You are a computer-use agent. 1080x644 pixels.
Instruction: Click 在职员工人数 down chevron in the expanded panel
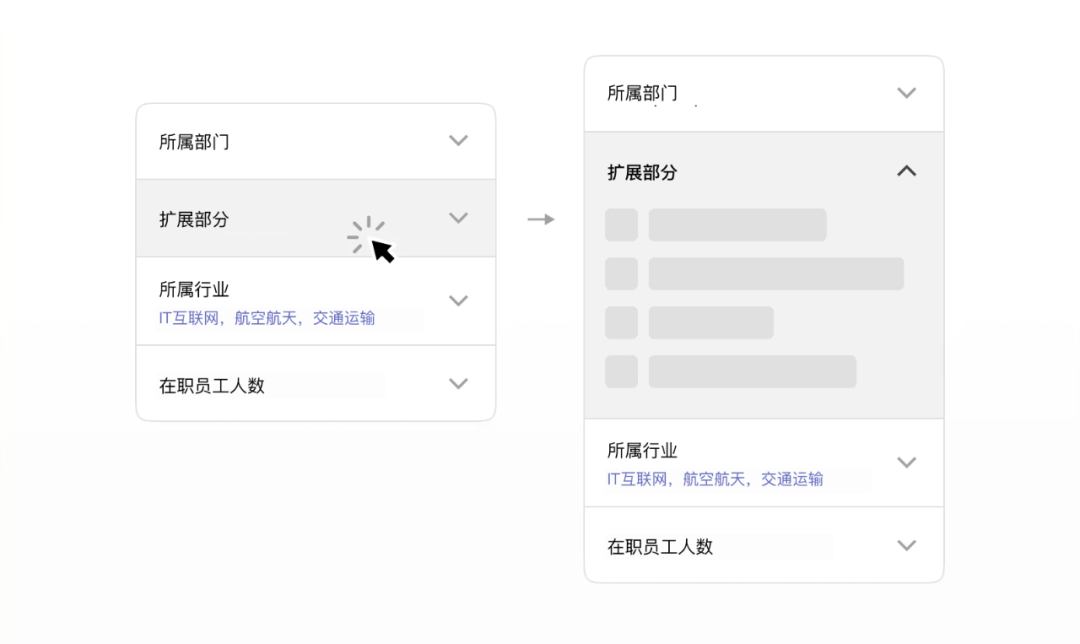pyautogui.click(x=906, y=546)
